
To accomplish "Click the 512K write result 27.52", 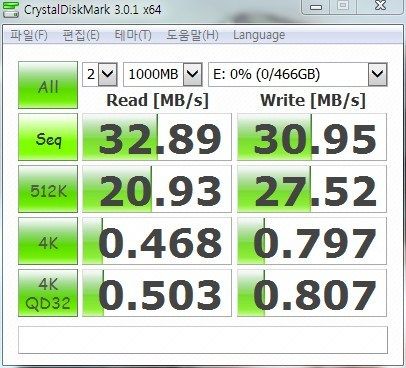I will 312,189.
